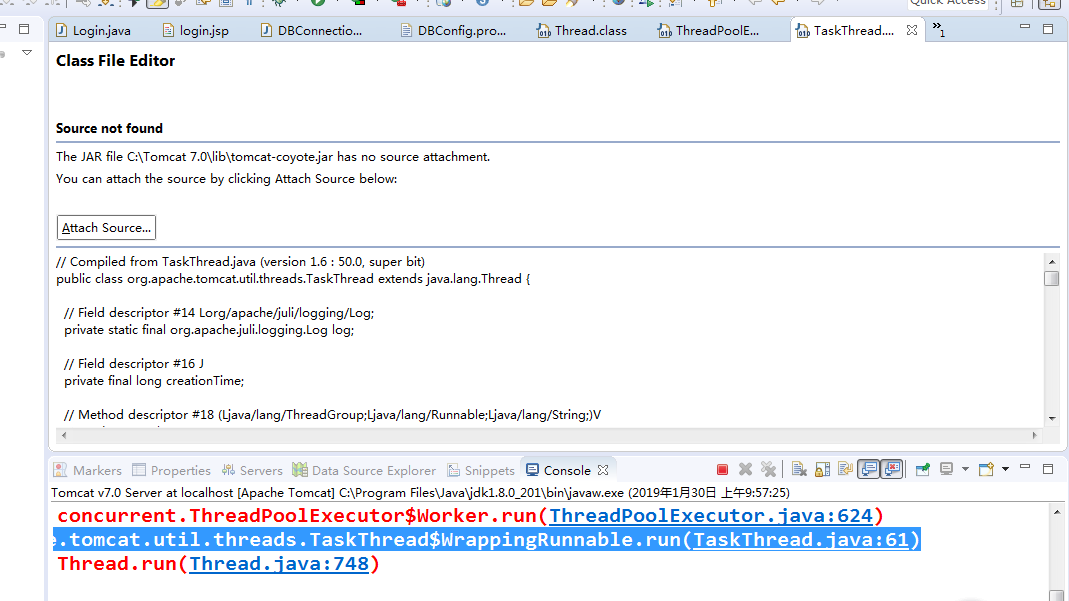Pin the current Console
The height and width of the screenshot is (601, 1069).
pyautogui.click(x=922, y=469)
